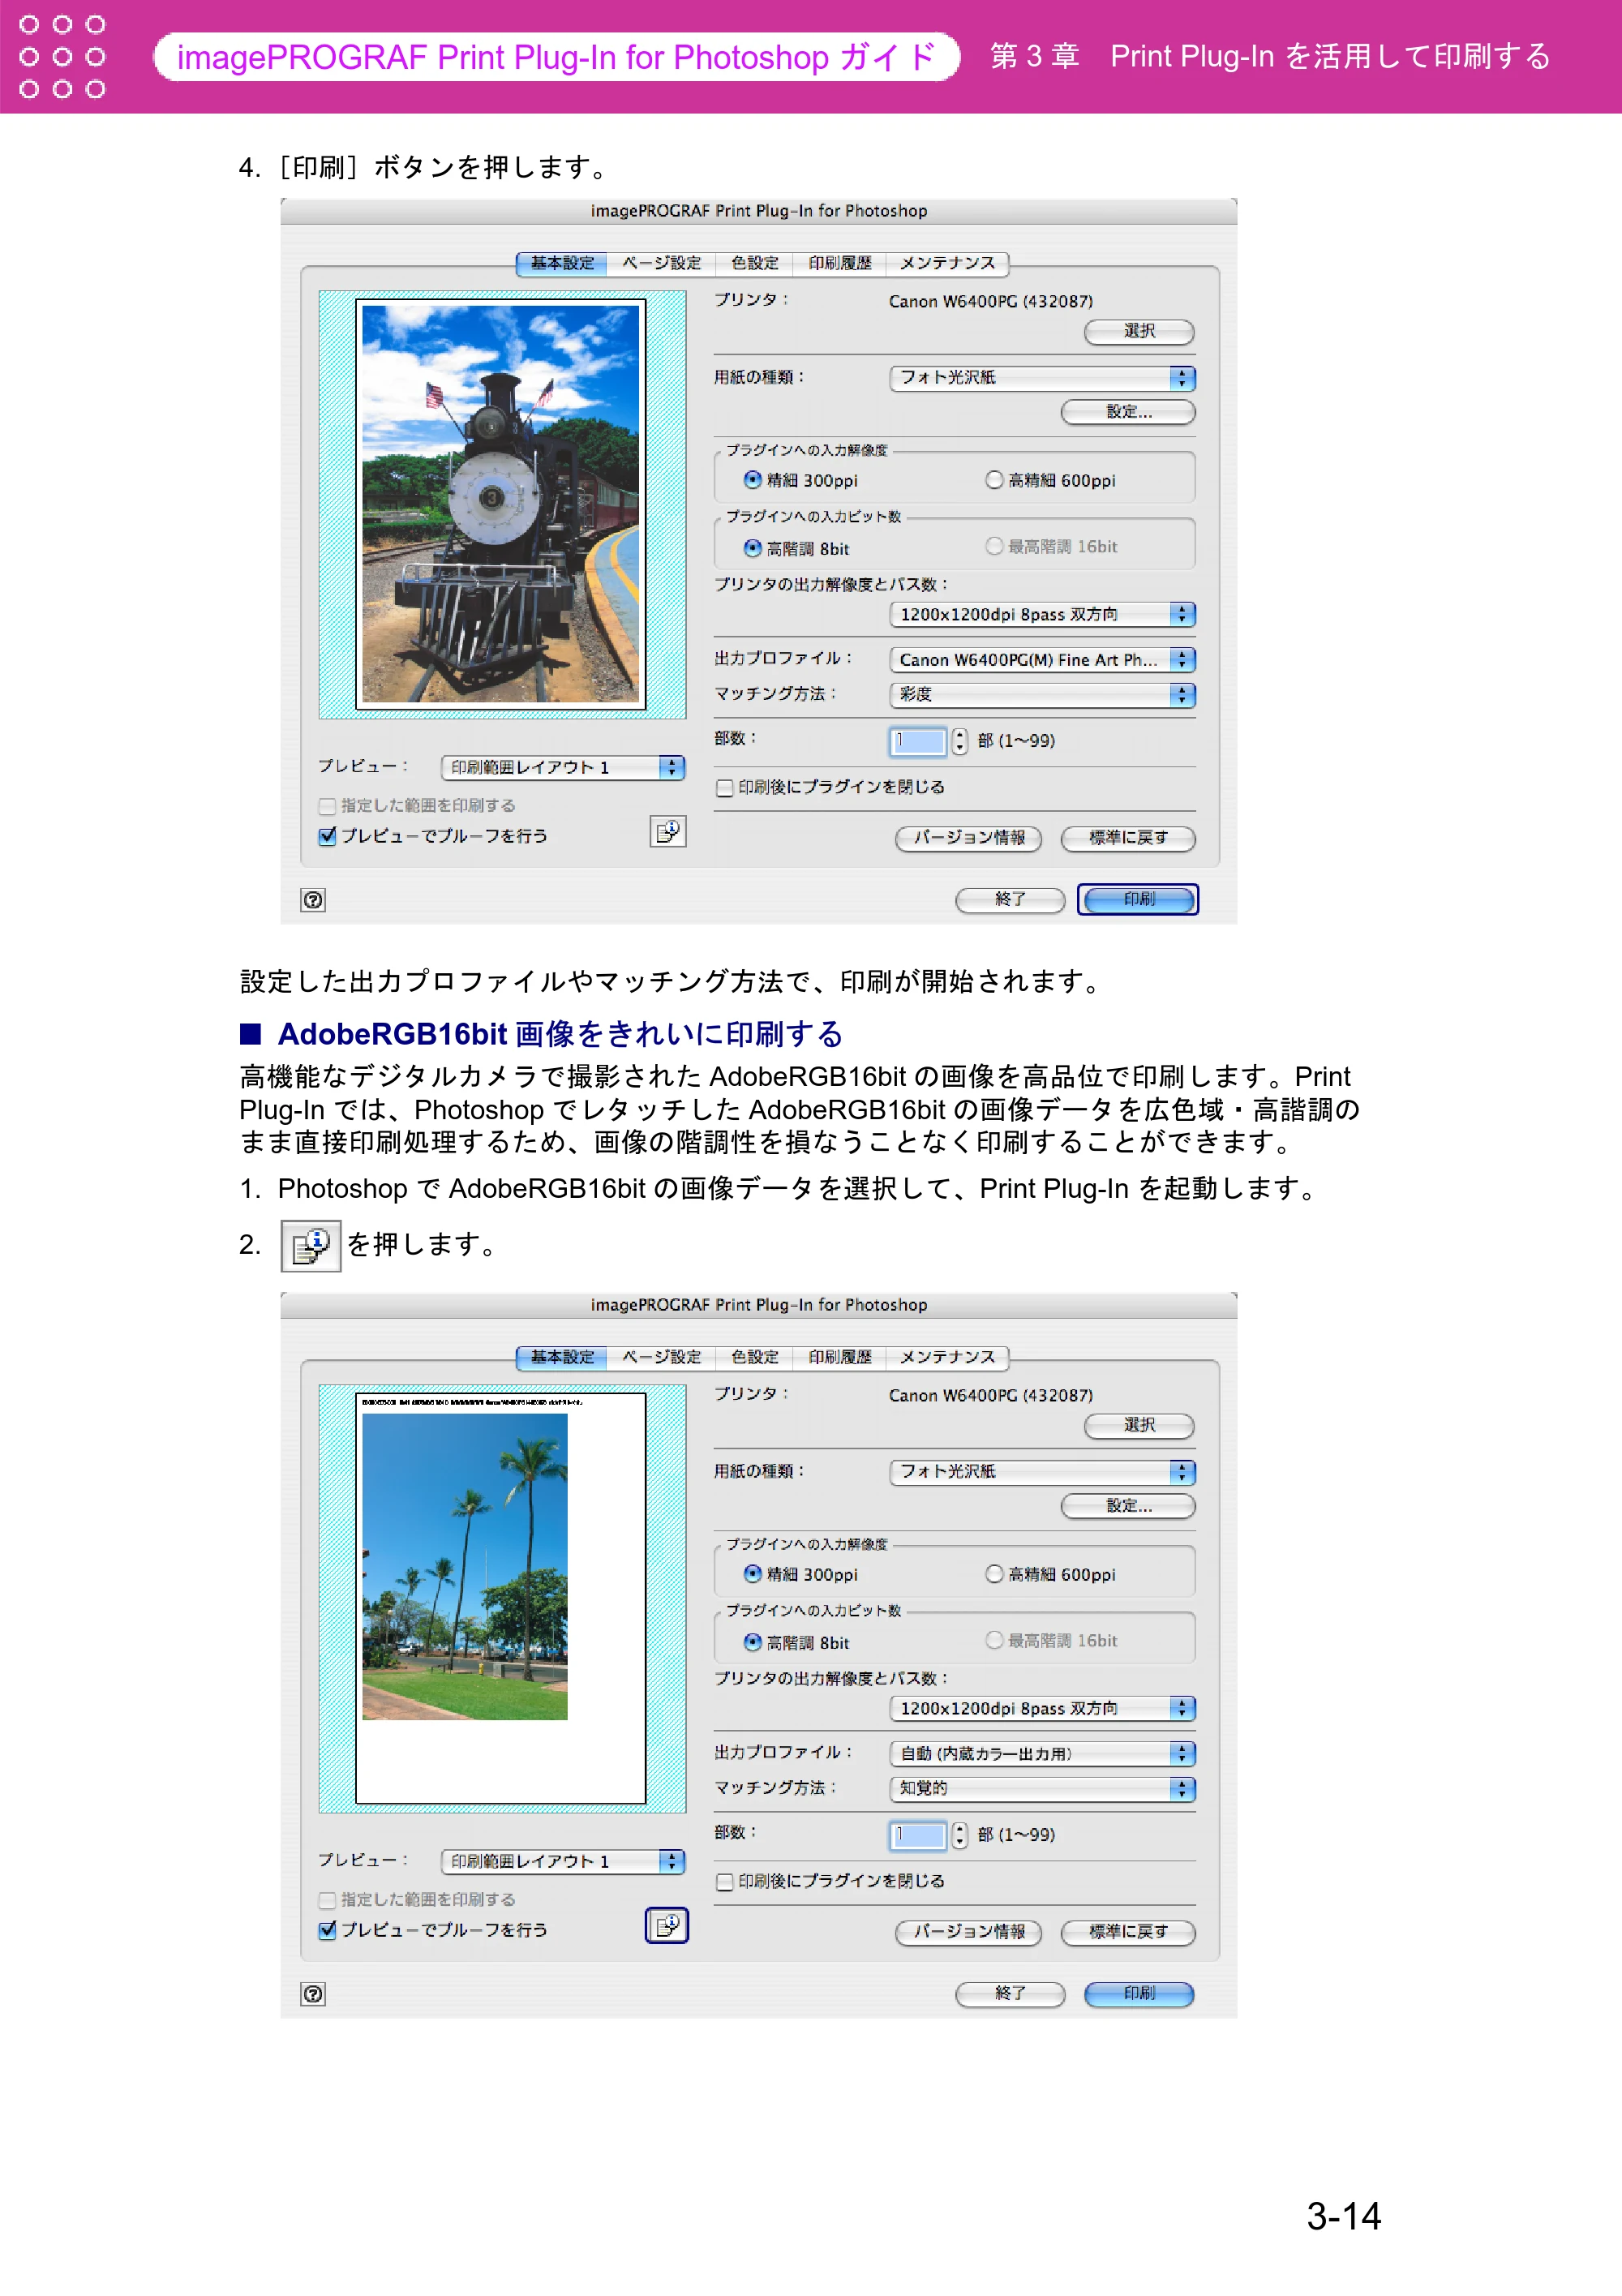Open the Canon W6400PG(M) Fine Art output profile dropdown
The width and height of the screenshot is (1622, 2296).
pyautogui.click(x=1042, y=660)
